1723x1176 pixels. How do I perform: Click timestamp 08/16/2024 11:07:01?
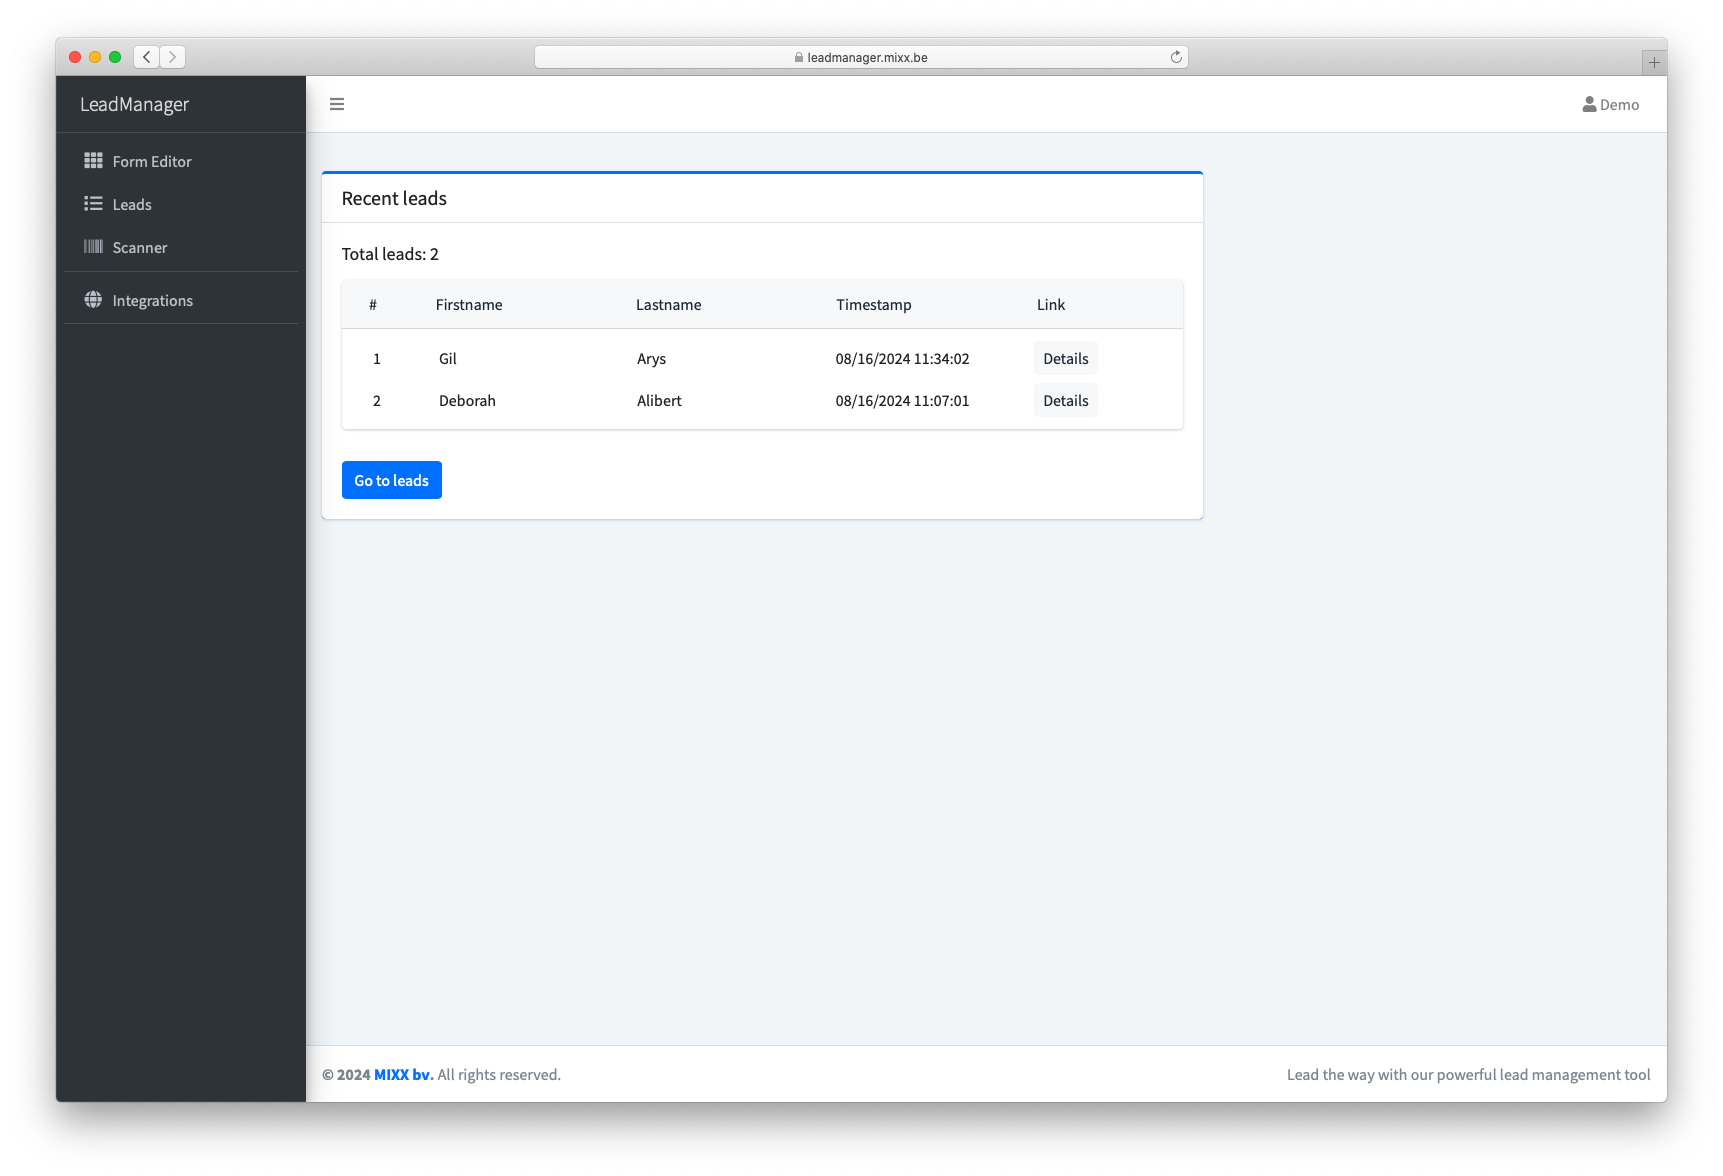tap(903, 401)
